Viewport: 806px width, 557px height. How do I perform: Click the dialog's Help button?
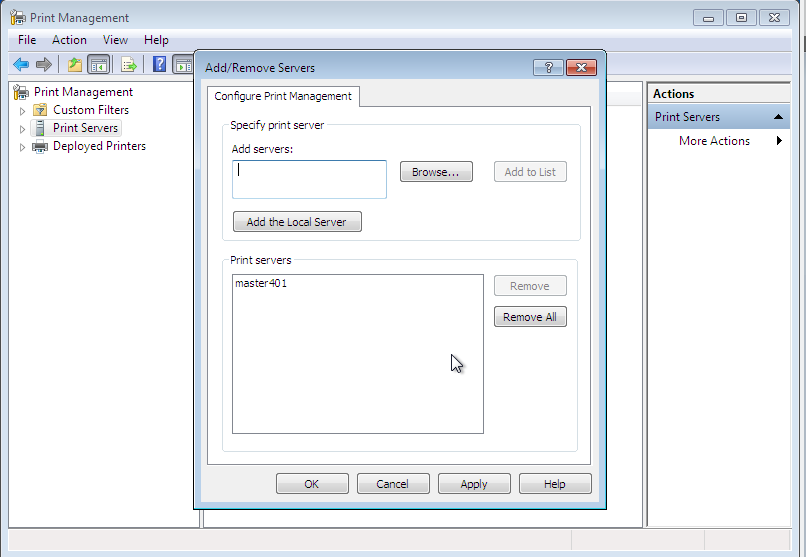point(555,484)
